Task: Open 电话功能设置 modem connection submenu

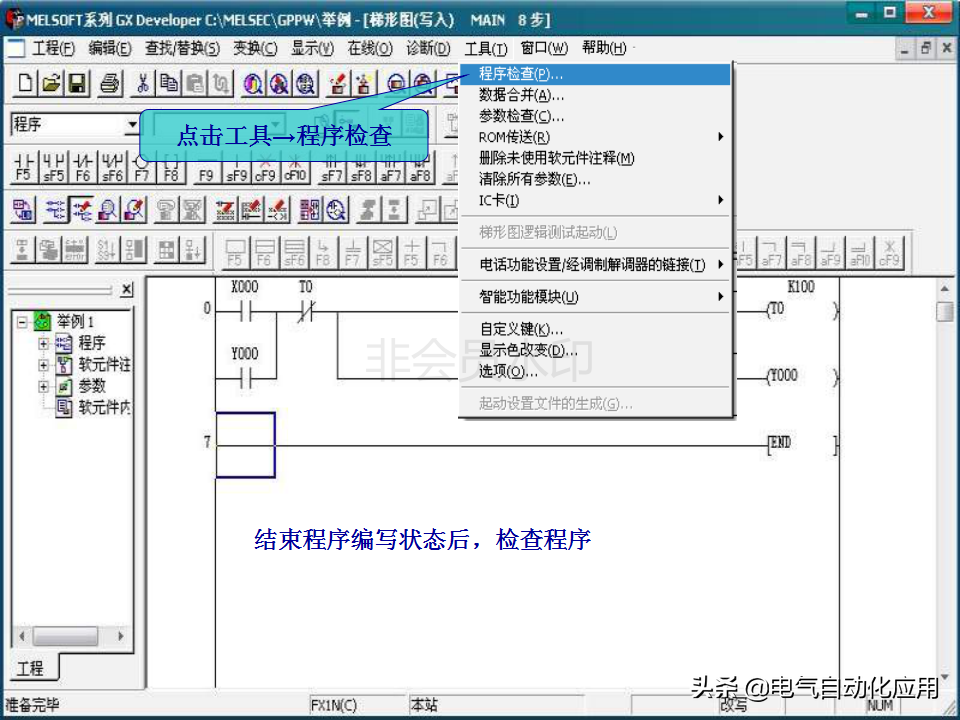Action: coord(594,265)
